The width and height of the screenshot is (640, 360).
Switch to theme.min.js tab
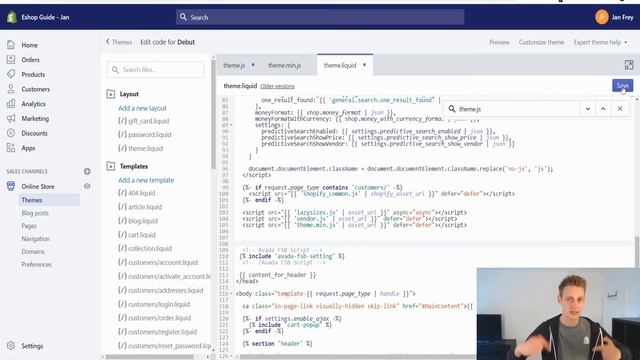[x=284, y=65]
